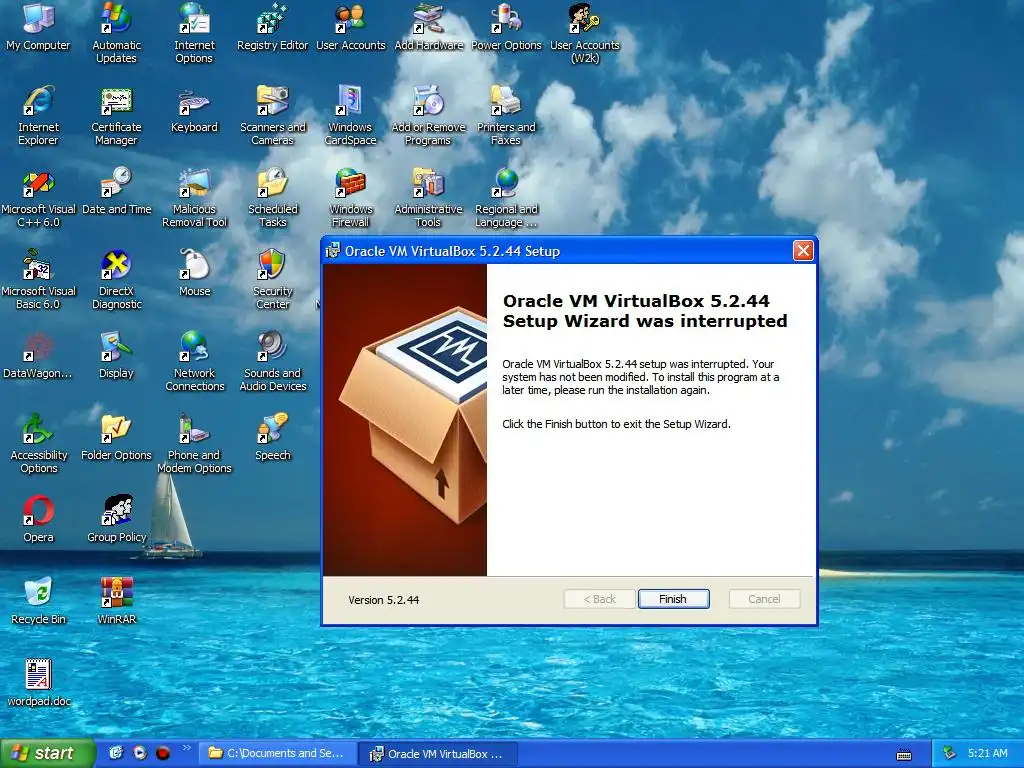Select the Internet Explorer desktop icon
Viewport: 1024px width, 768px height.
38,116
